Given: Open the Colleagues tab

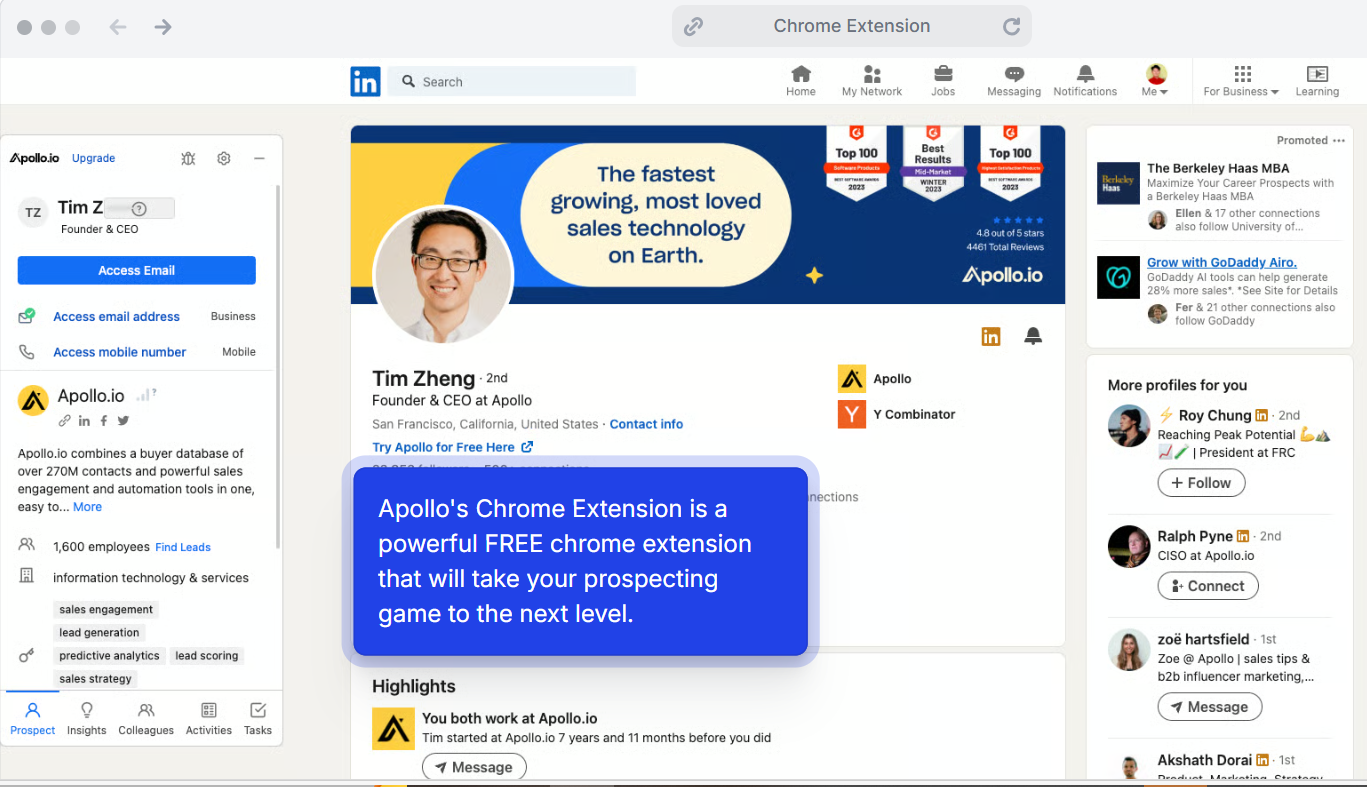Looking at the screenshot, I should tap(146, 718).
